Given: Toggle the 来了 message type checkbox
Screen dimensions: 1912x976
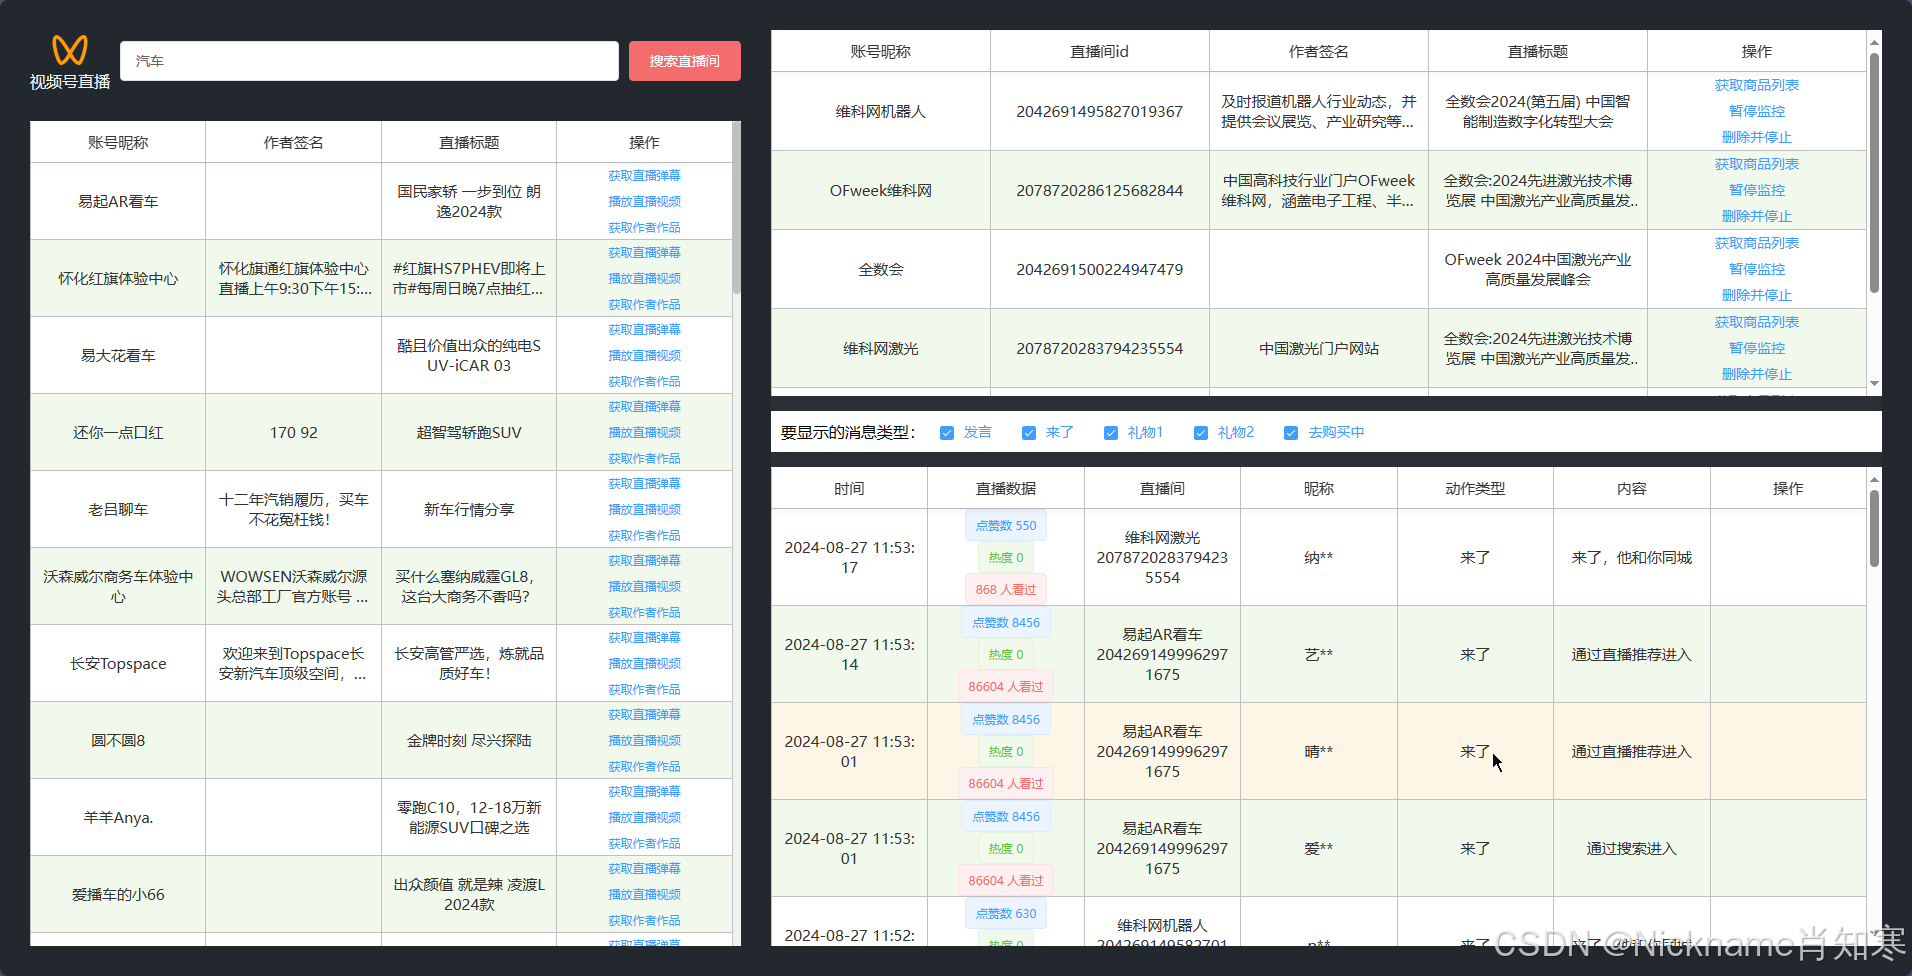Looking at the screenshot, I should 1029,433.
